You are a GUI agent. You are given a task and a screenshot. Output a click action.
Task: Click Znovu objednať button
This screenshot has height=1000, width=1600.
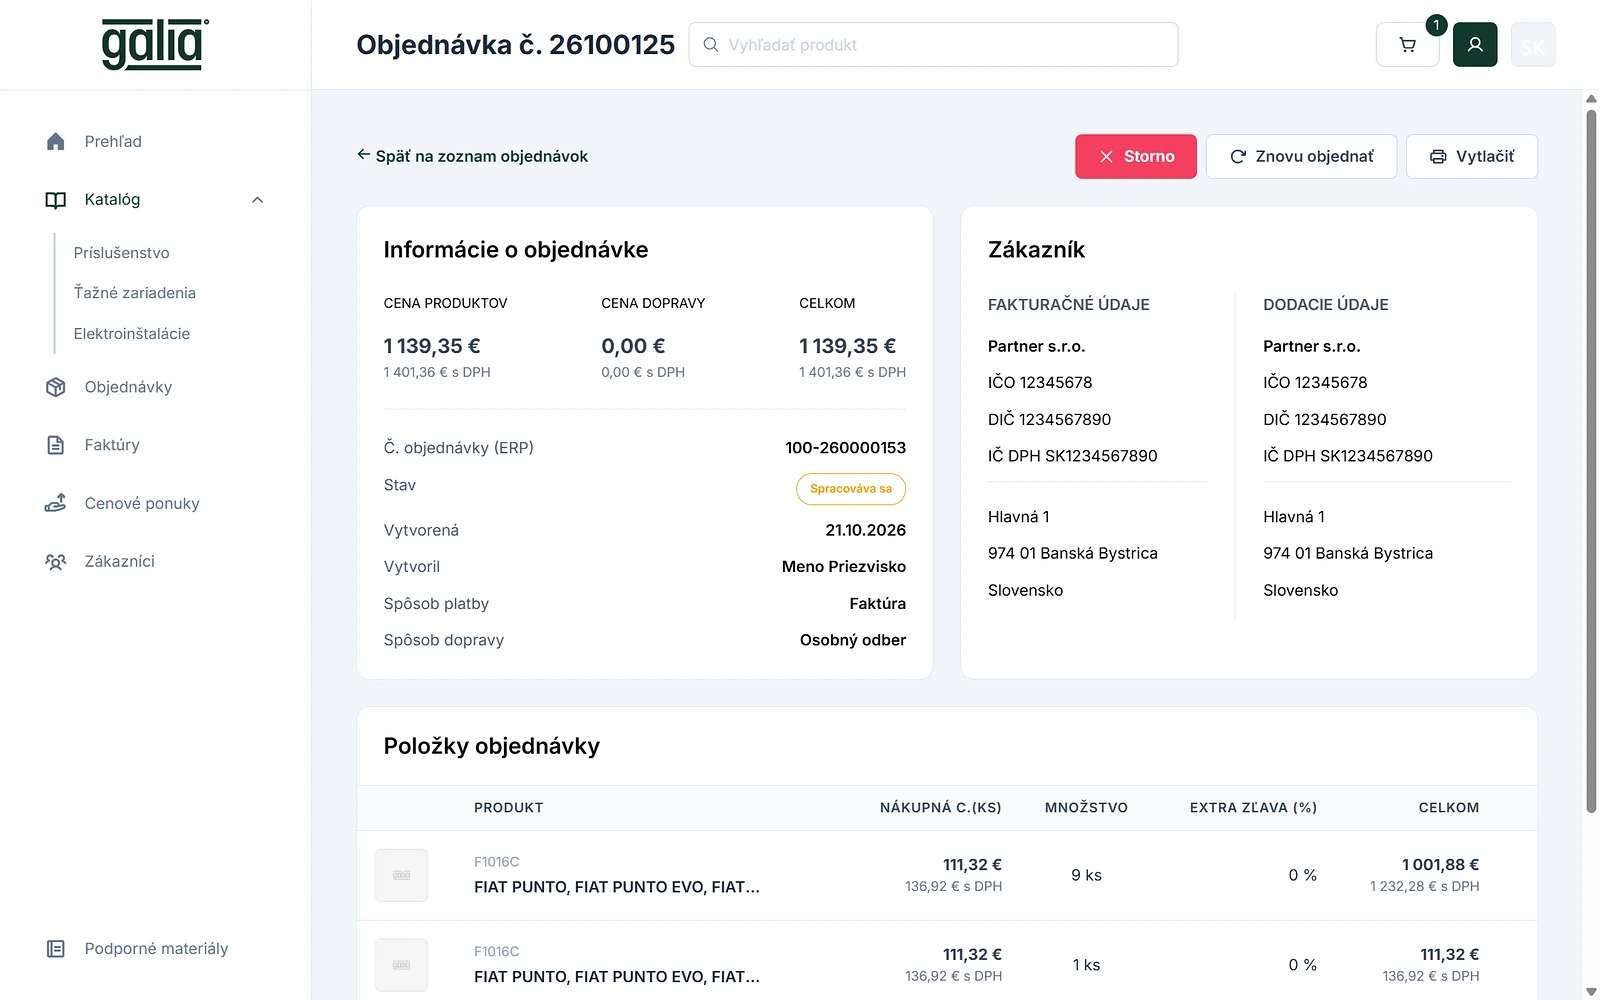tap(1301, 157)
